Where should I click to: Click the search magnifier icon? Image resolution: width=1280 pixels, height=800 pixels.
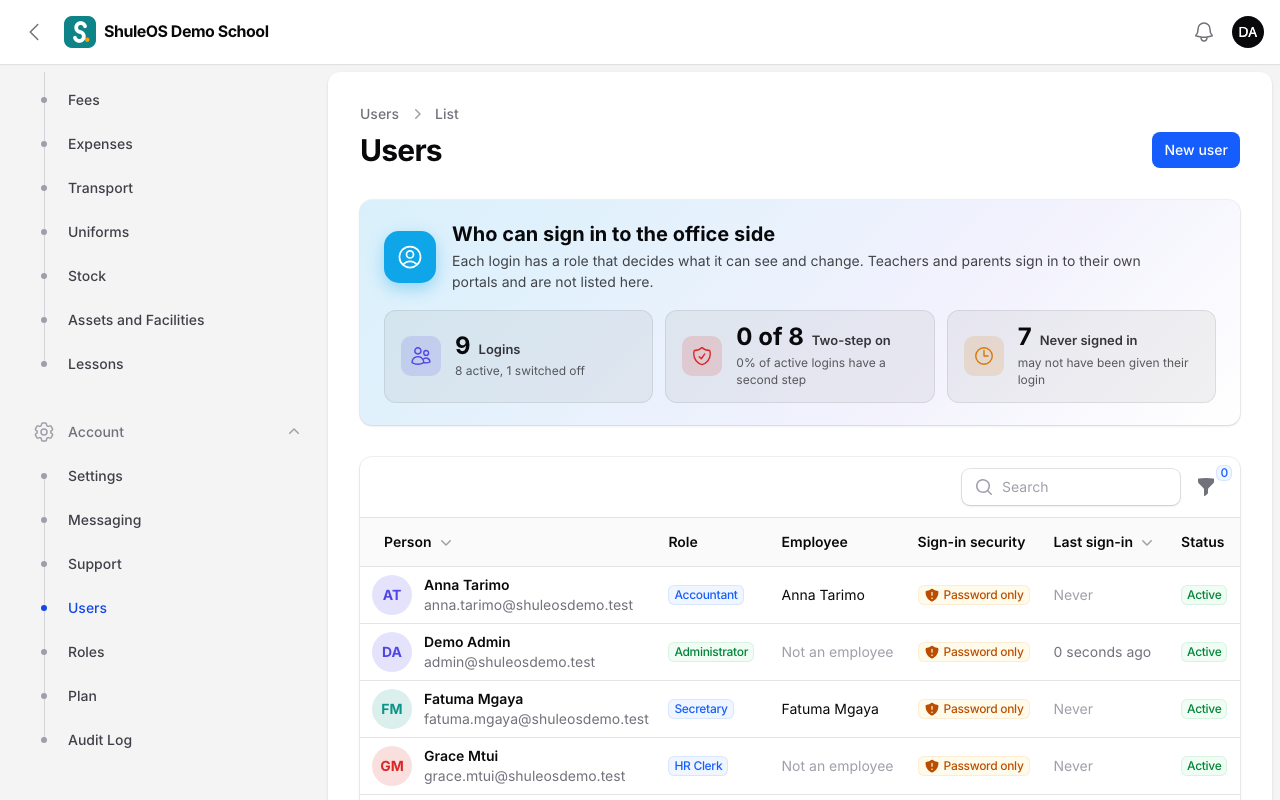pos(984,487)
